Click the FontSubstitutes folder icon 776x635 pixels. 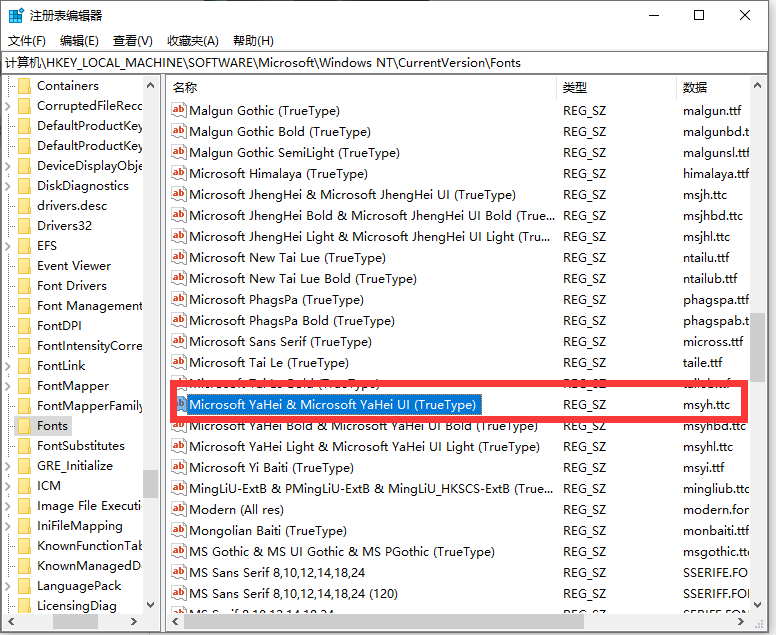(x=24, y=446)
